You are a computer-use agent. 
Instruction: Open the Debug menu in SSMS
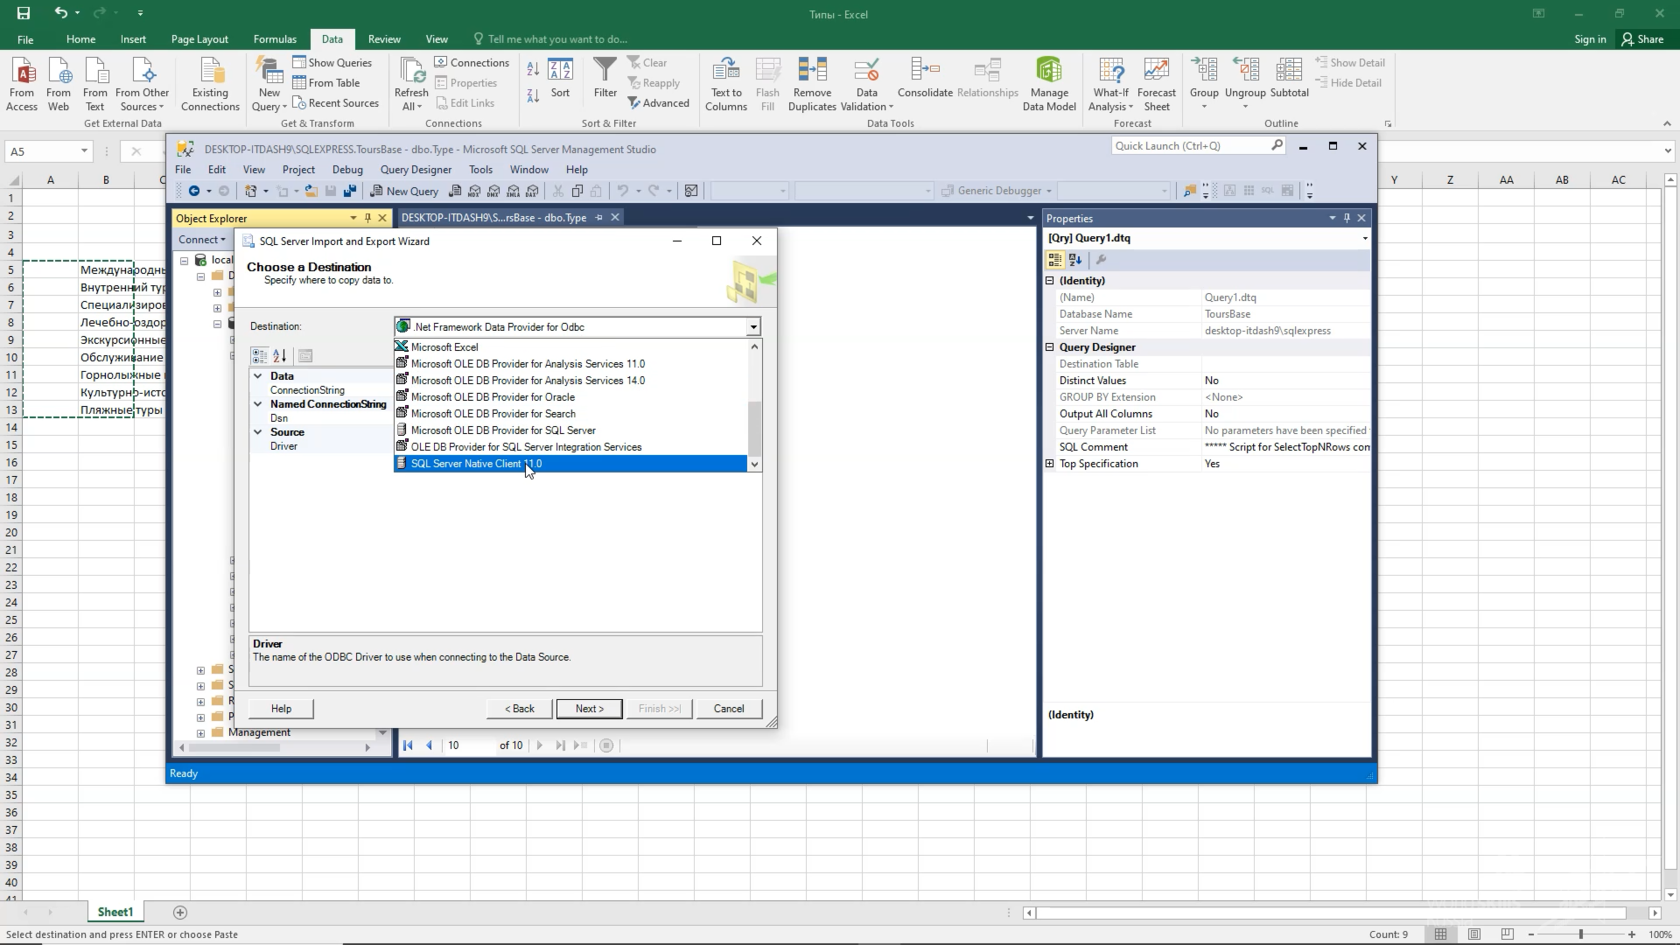pos(347,170)
